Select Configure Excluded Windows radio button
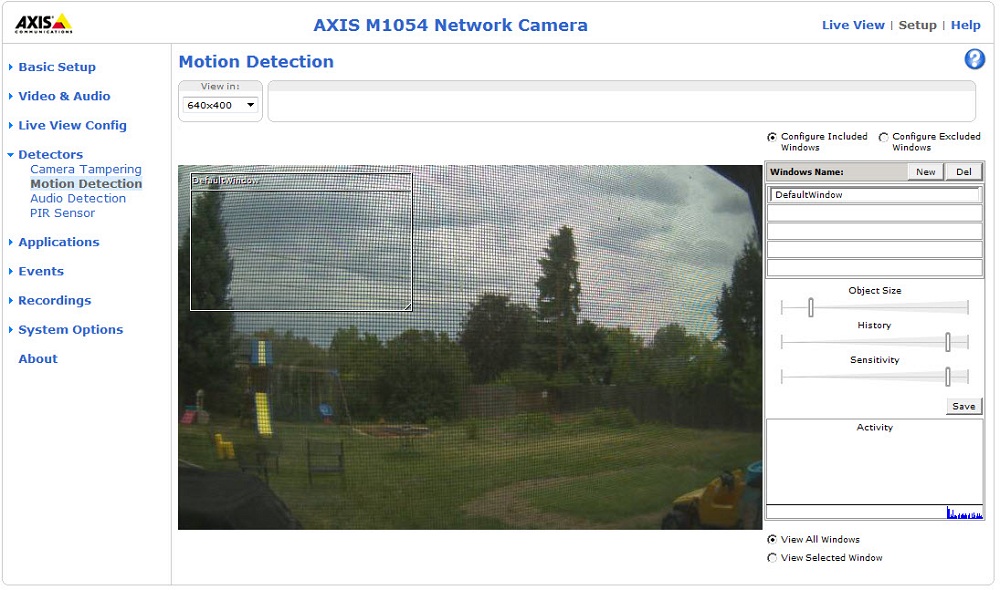This screenshot has height=590, width=1000. click(x=883, y=137)
